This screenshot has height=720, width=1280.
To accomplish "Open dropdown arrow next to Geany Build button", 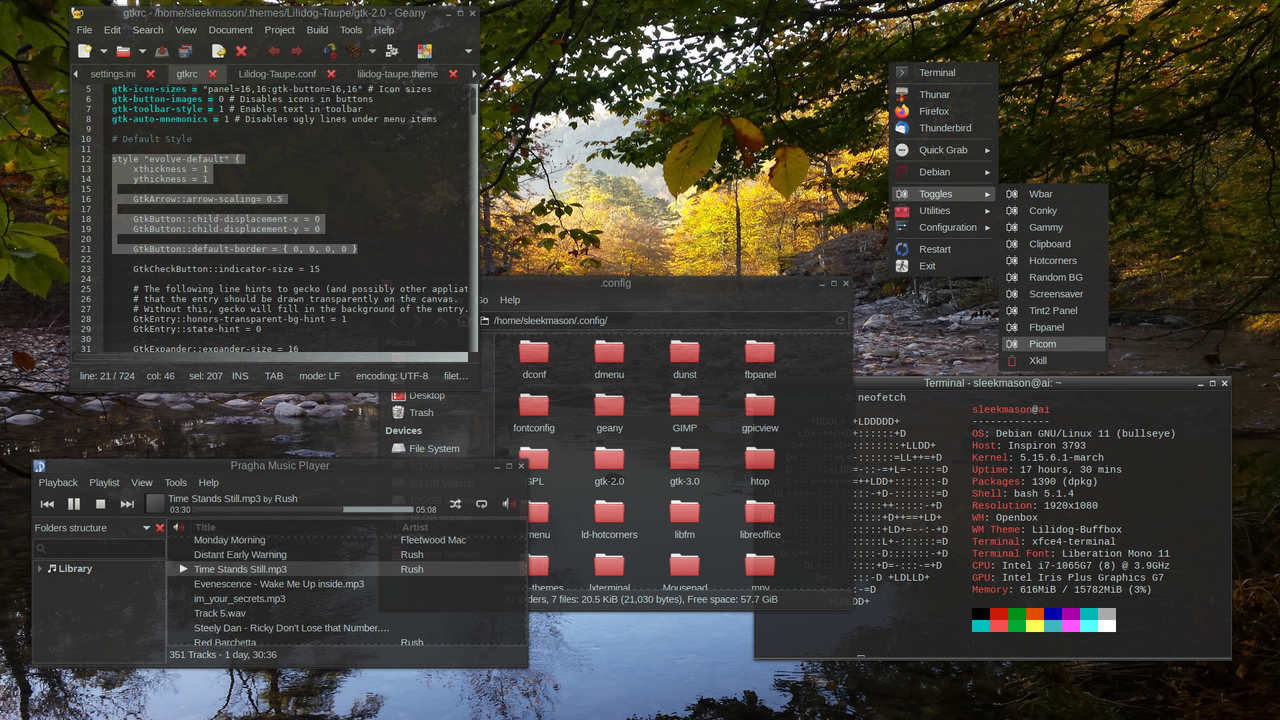I will click(x=372, y=51).
